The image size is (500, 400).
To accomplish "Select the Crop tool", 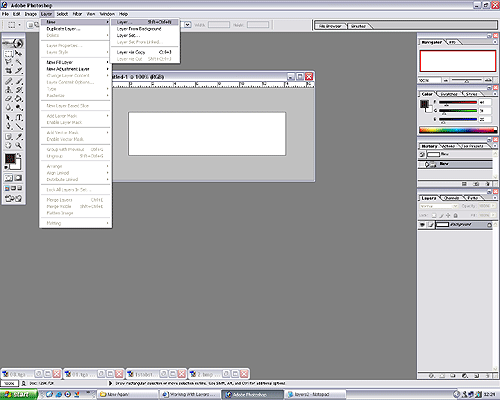I will (8, 71).
